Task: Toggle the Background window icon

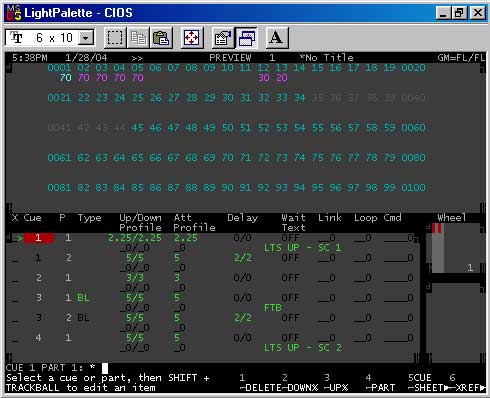Action: 246,38
